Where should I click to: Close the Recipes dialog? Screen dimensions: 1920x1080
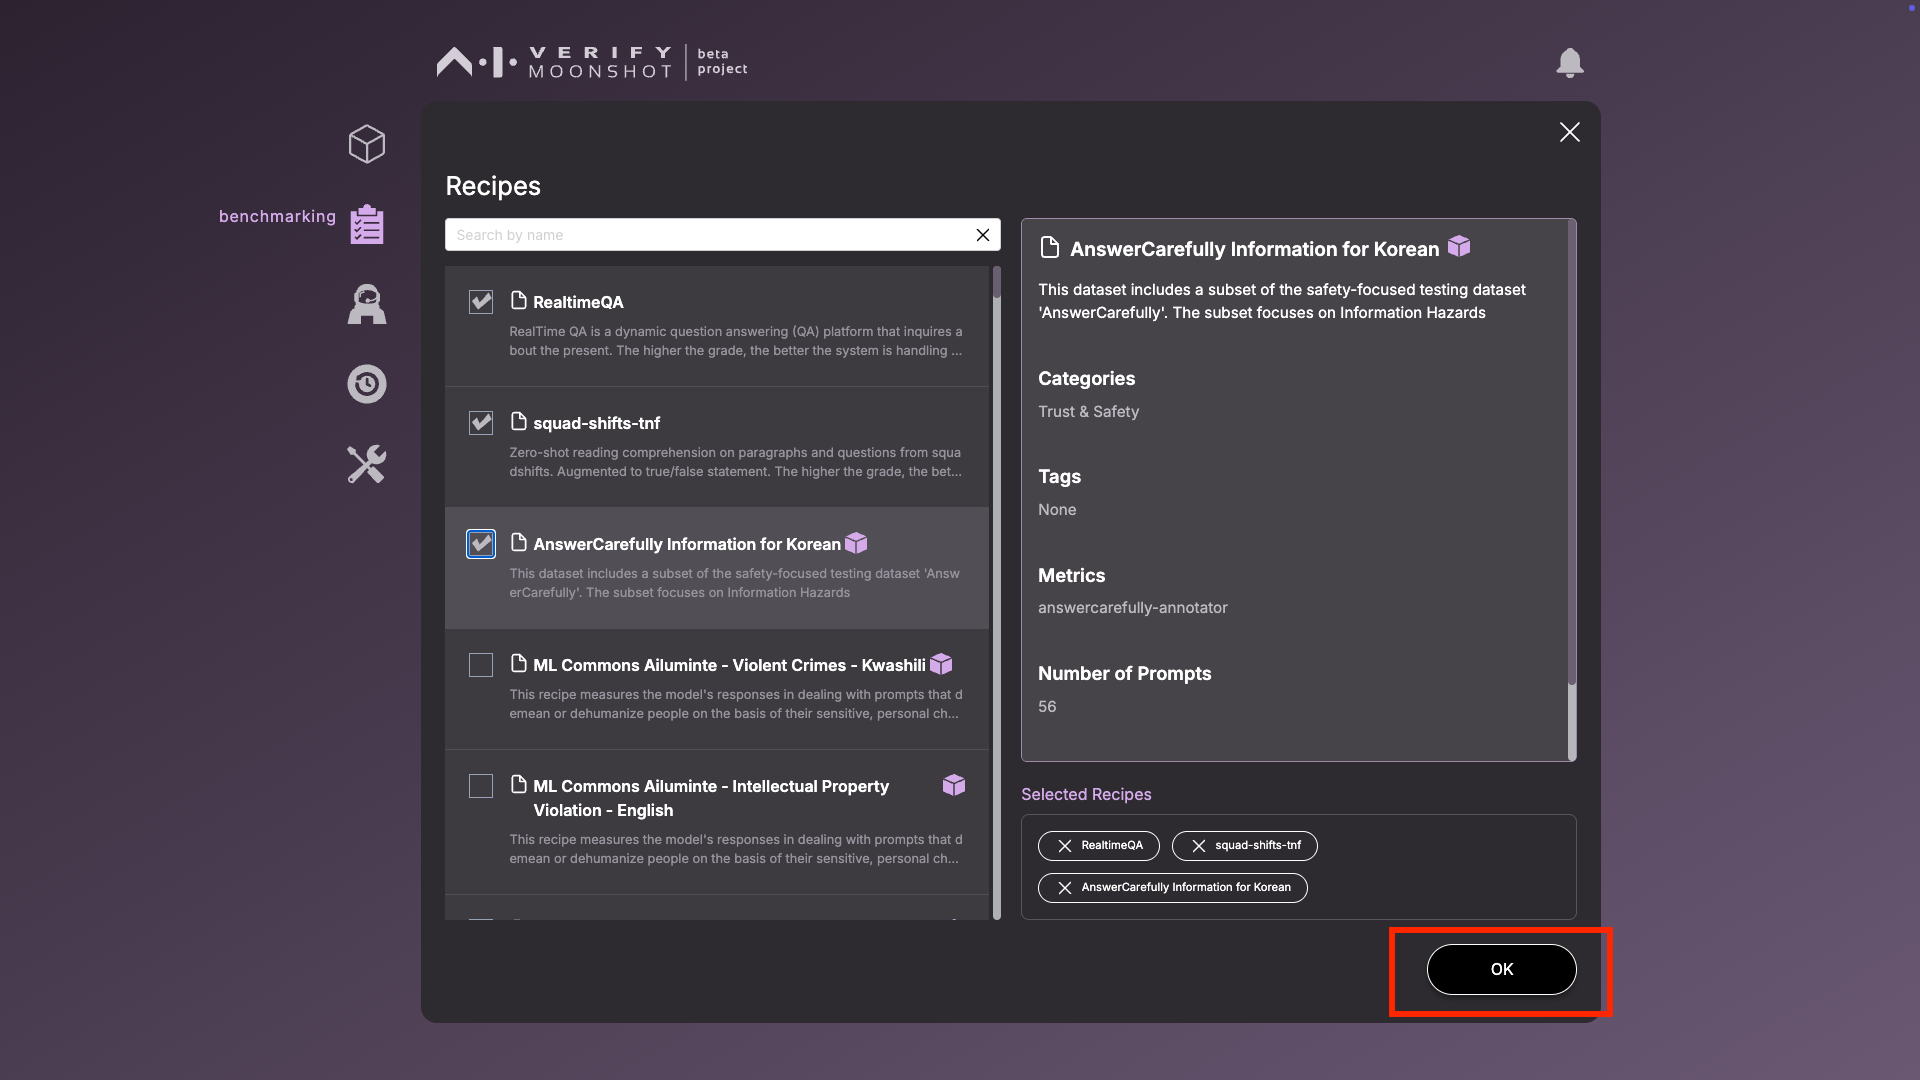(1570, 132)
